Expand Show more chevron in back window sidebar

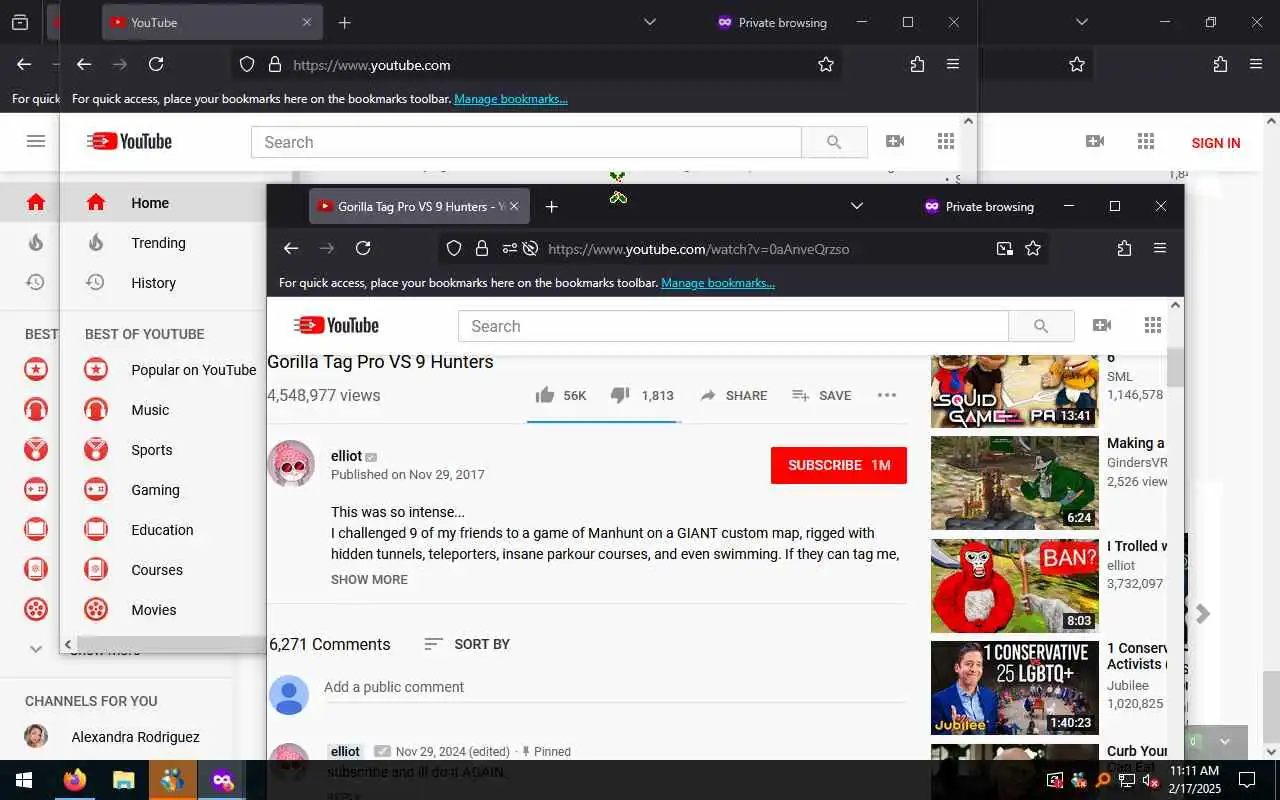point(36,649)
